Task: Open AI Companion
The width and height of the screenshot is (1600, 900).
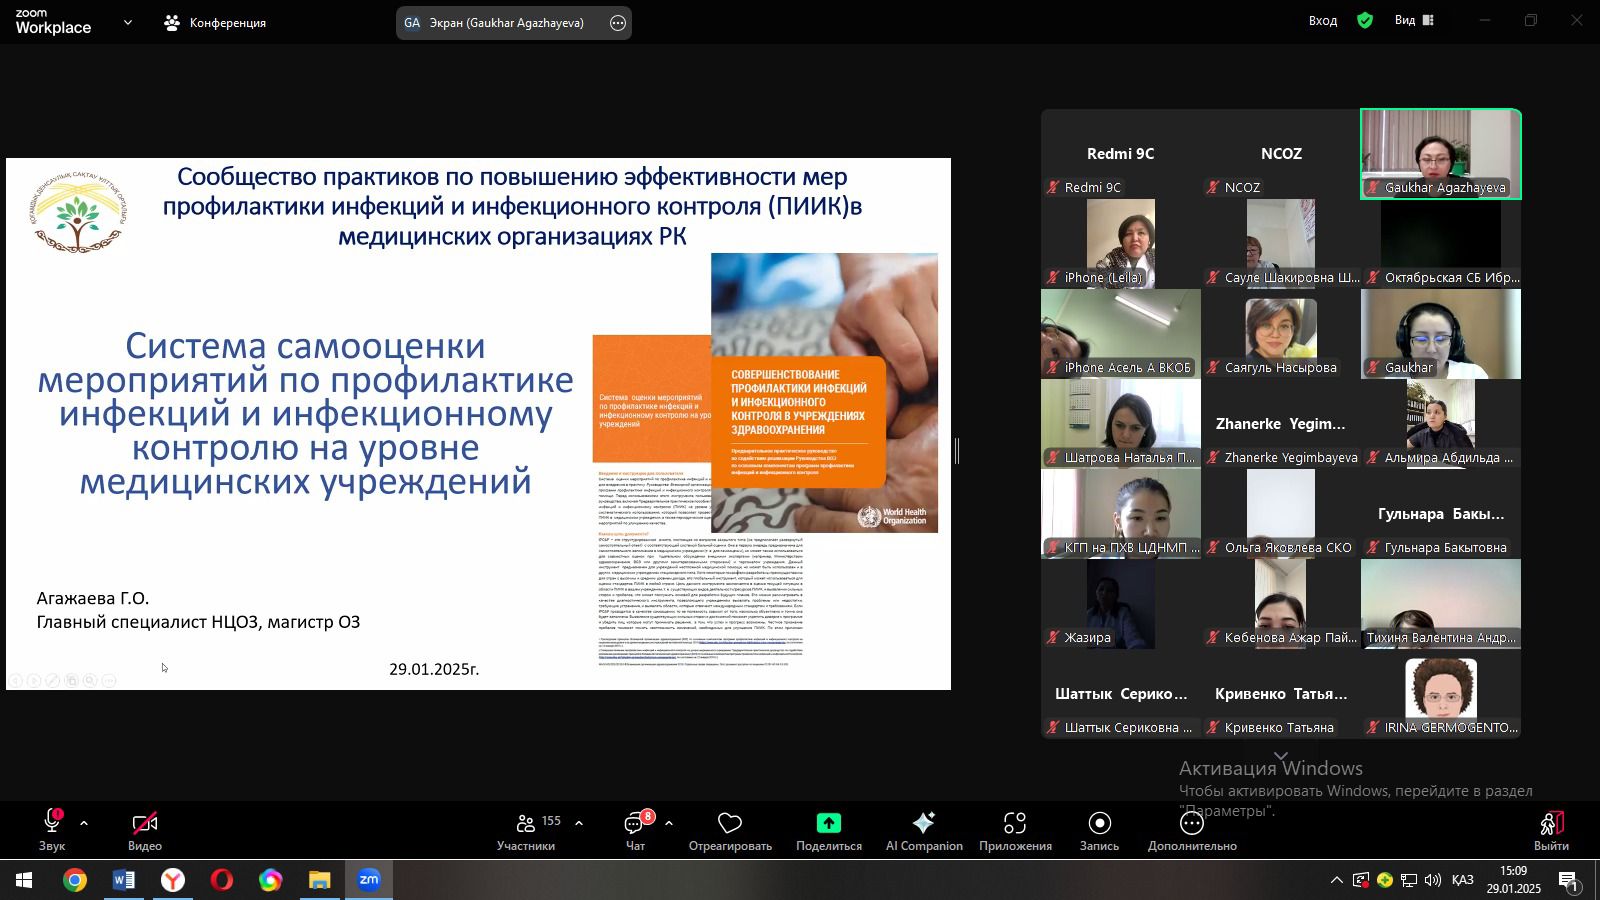Action: click(x=924, y=830)
